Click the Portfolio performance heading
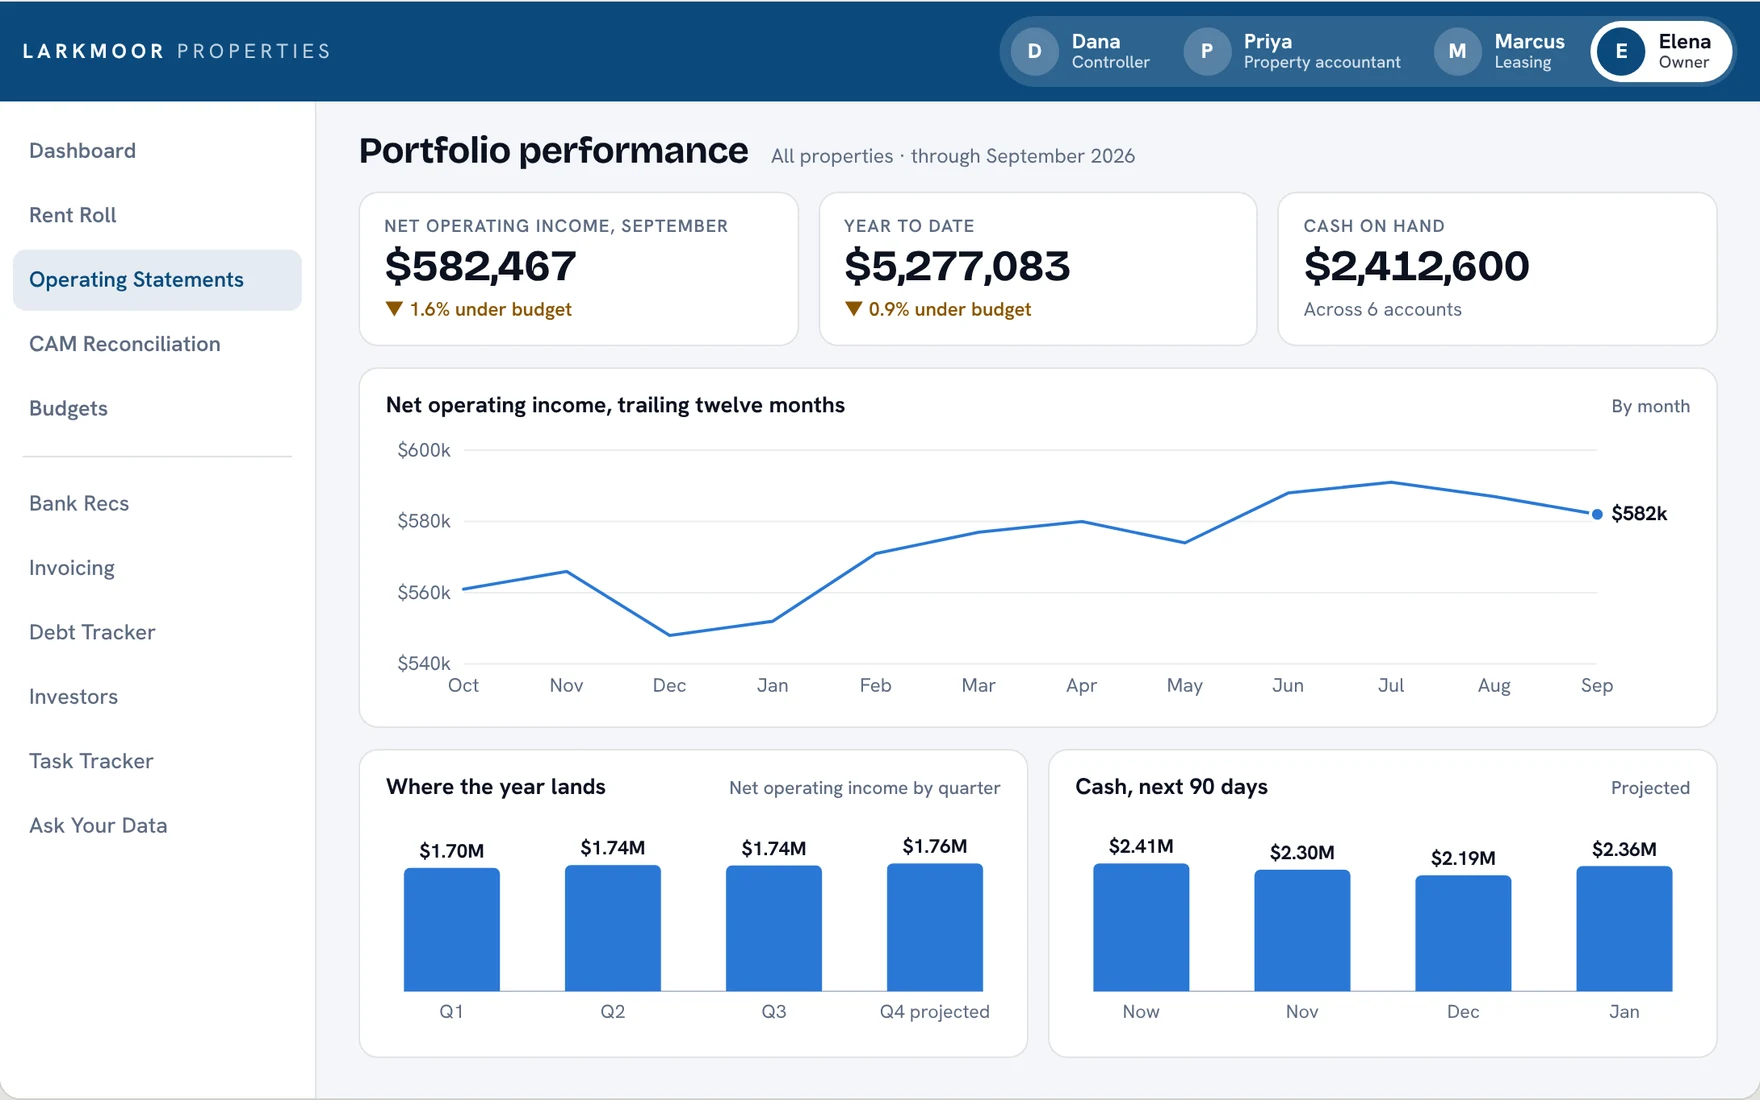The image size is (1760, 1100). (553, 151)
